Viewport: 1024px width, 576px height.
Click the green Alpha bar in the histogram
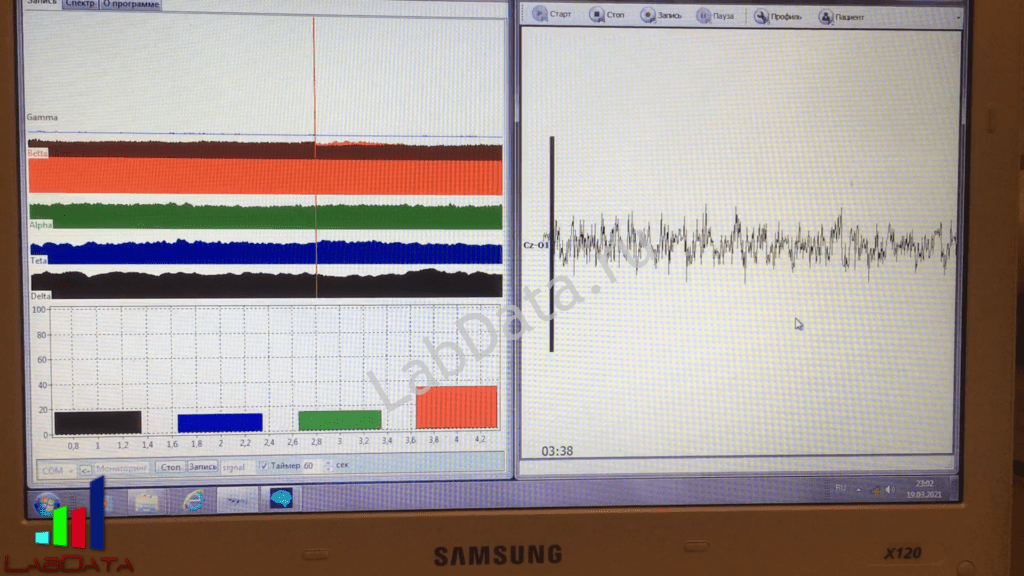(340, 420)
